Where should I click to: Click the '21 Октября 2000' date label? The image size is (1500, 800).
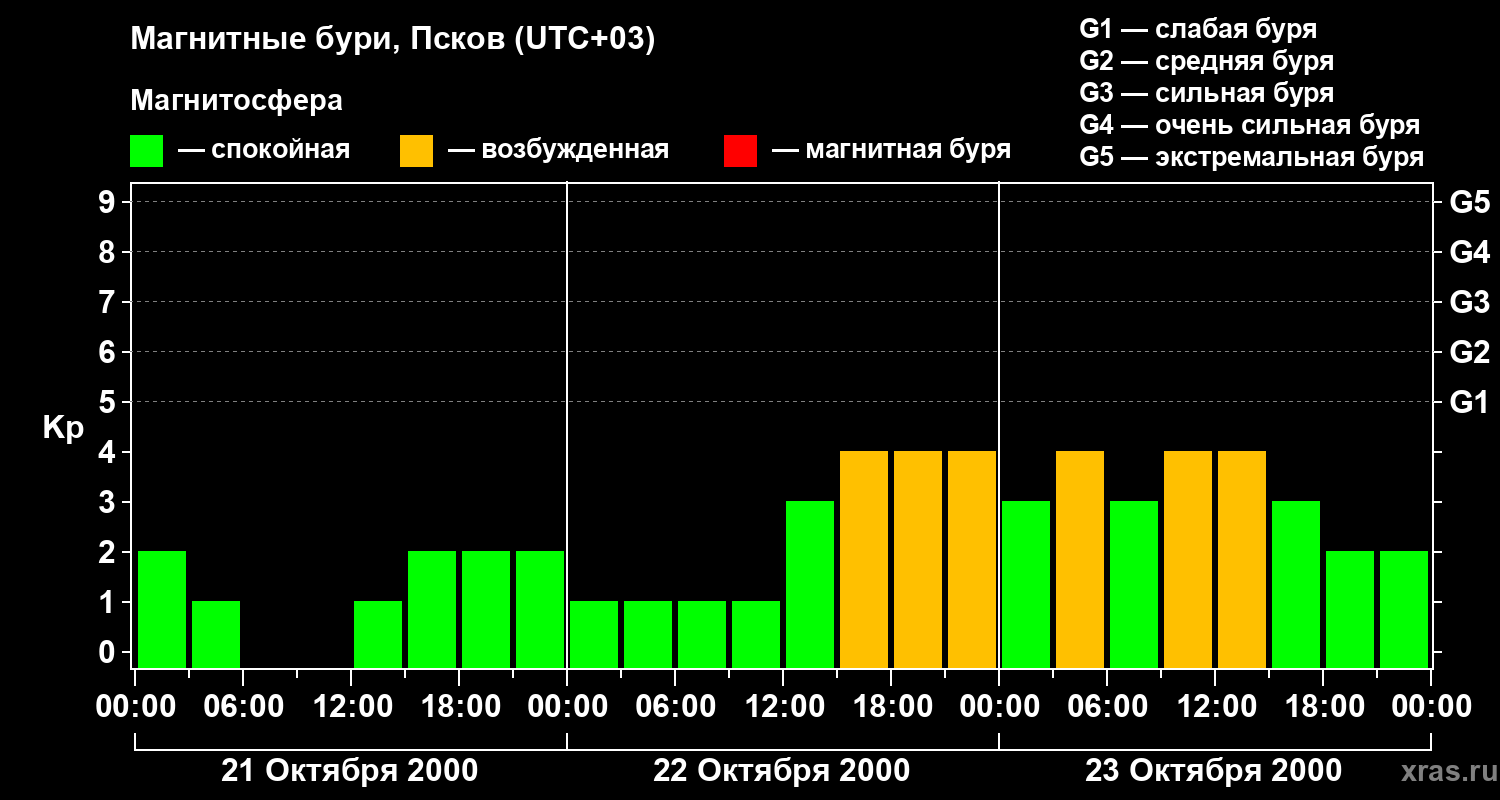349,771
